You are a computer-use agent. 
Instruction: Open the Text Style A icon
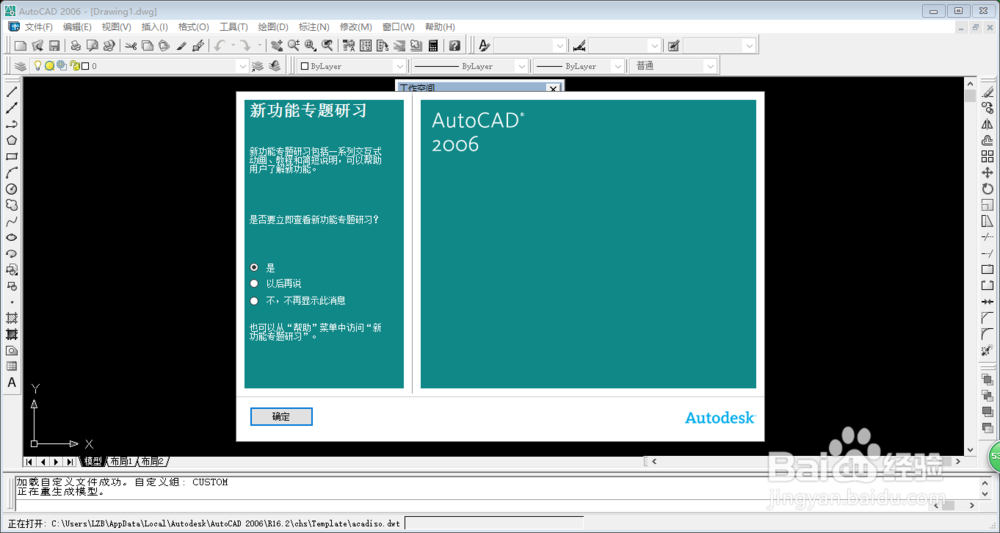click(x=484, y=45)
